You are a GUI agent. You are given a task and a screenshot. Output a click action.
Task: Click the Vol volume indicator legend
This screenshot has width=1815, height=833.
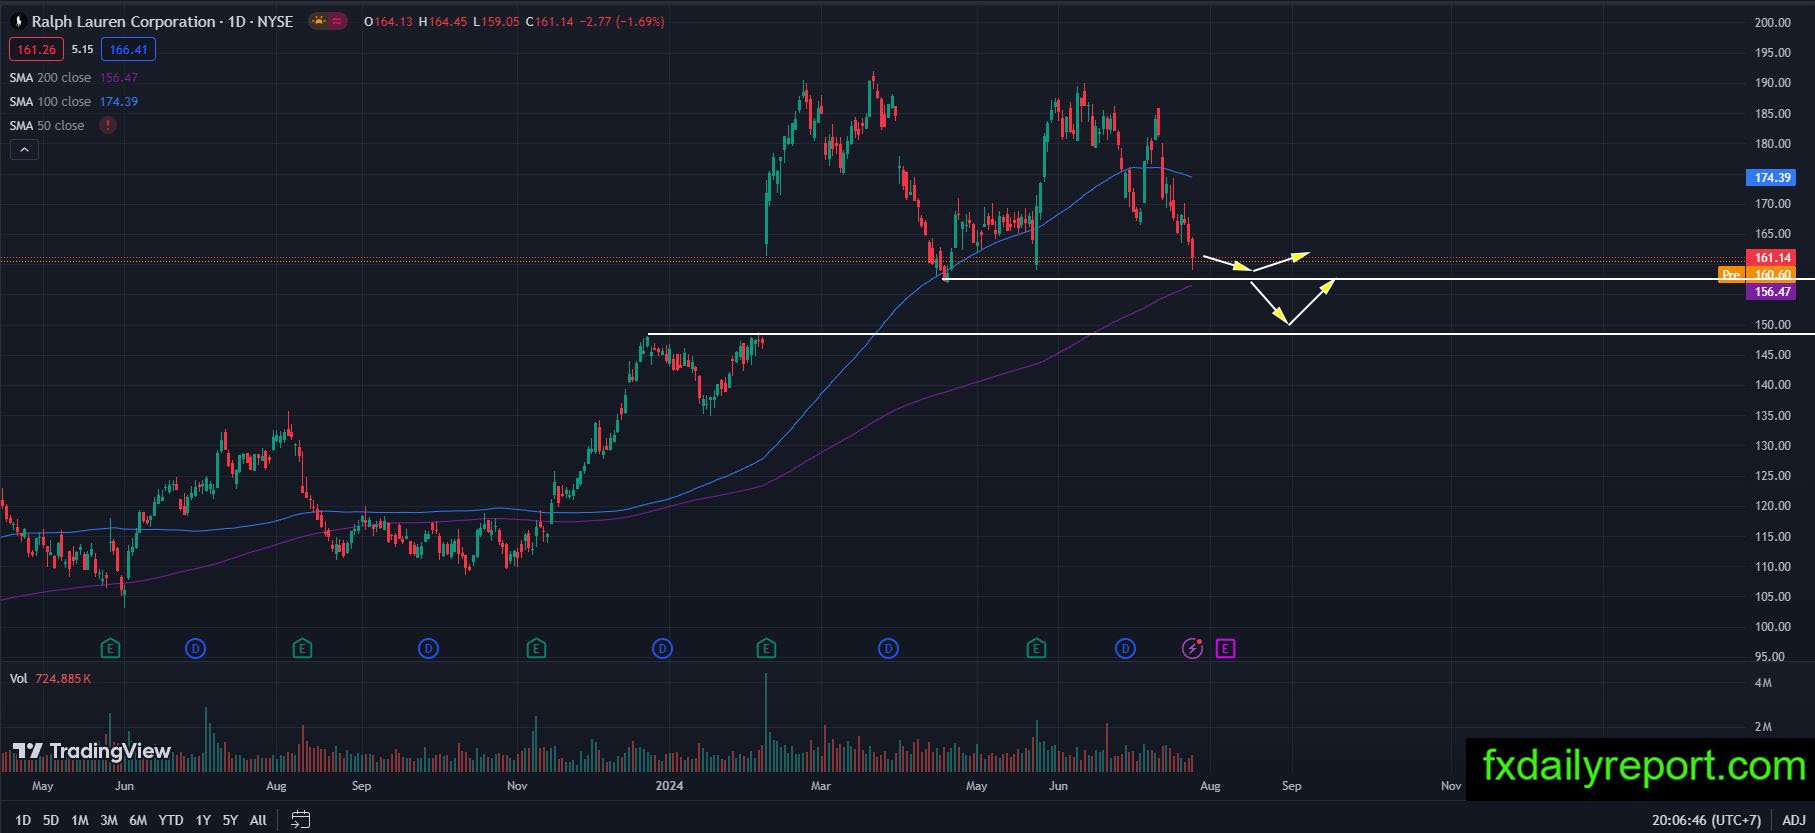click(18, 678)
